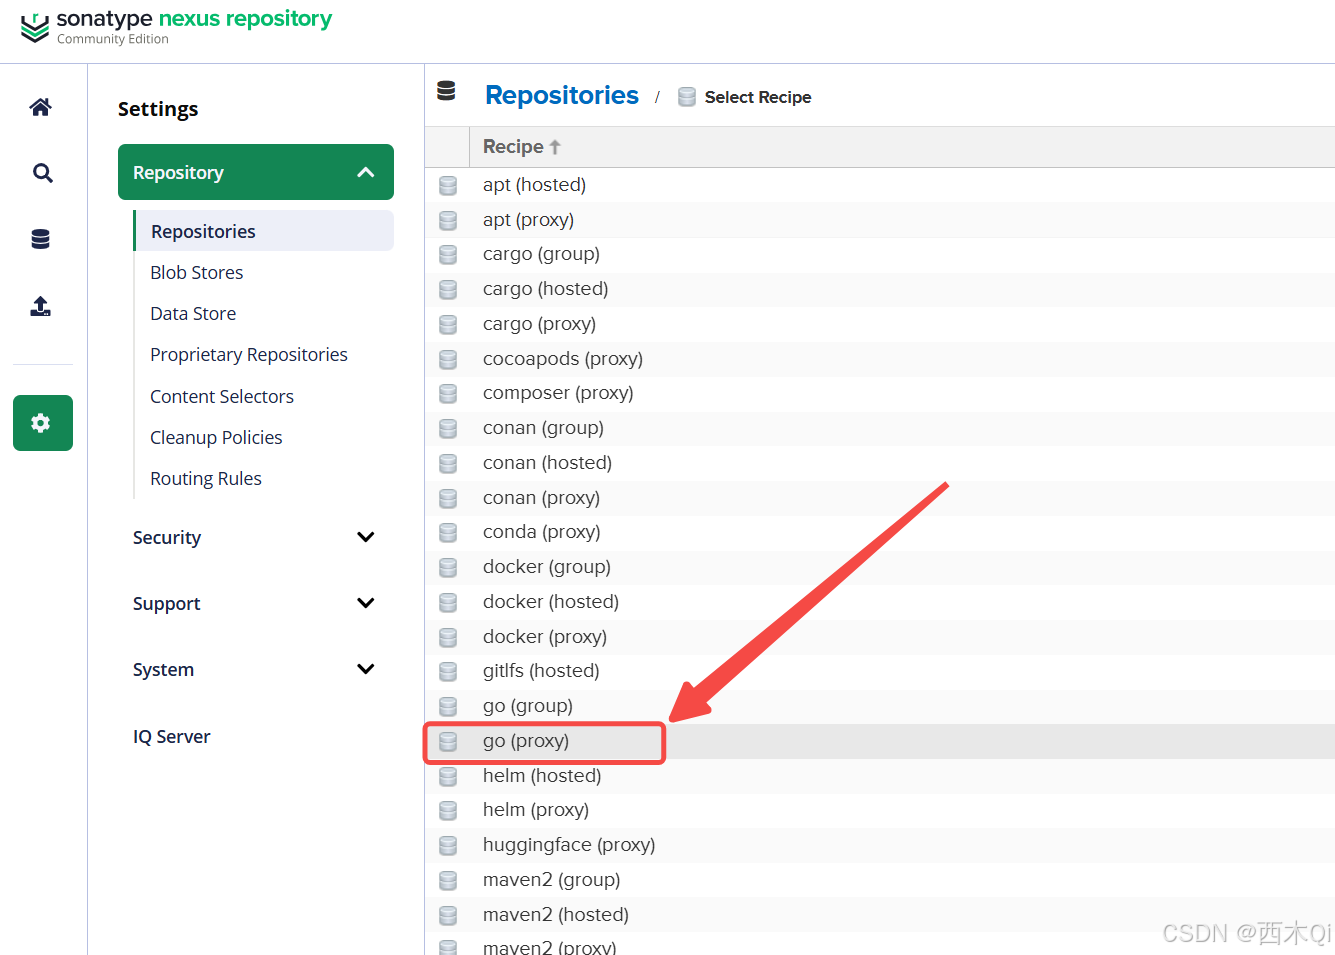This screenshot has height=955, width=1335.
Task: Open IQ Server settings
Action: coord(172,737)
